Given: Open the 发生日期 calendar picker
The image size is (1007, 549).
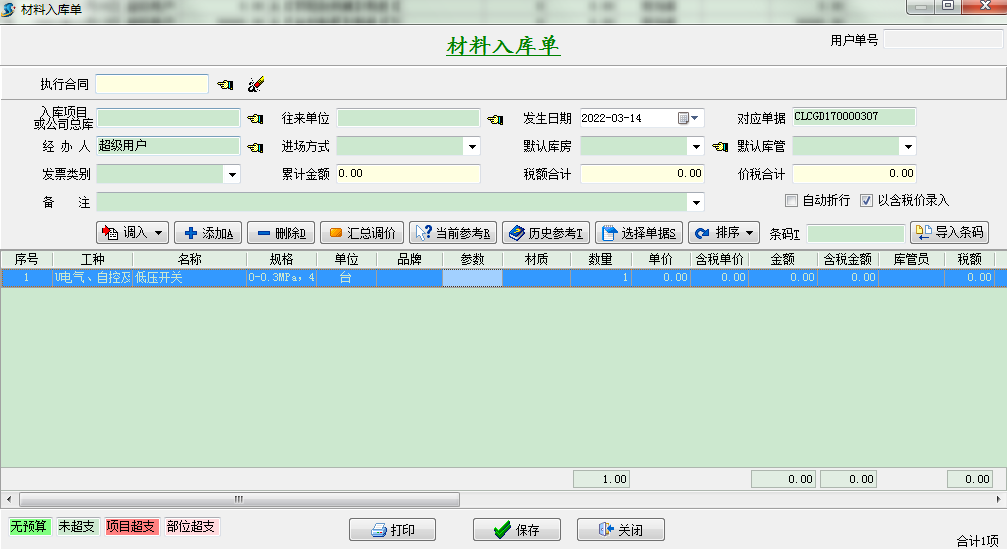Looking at the screenshot, I should point(689,118).
